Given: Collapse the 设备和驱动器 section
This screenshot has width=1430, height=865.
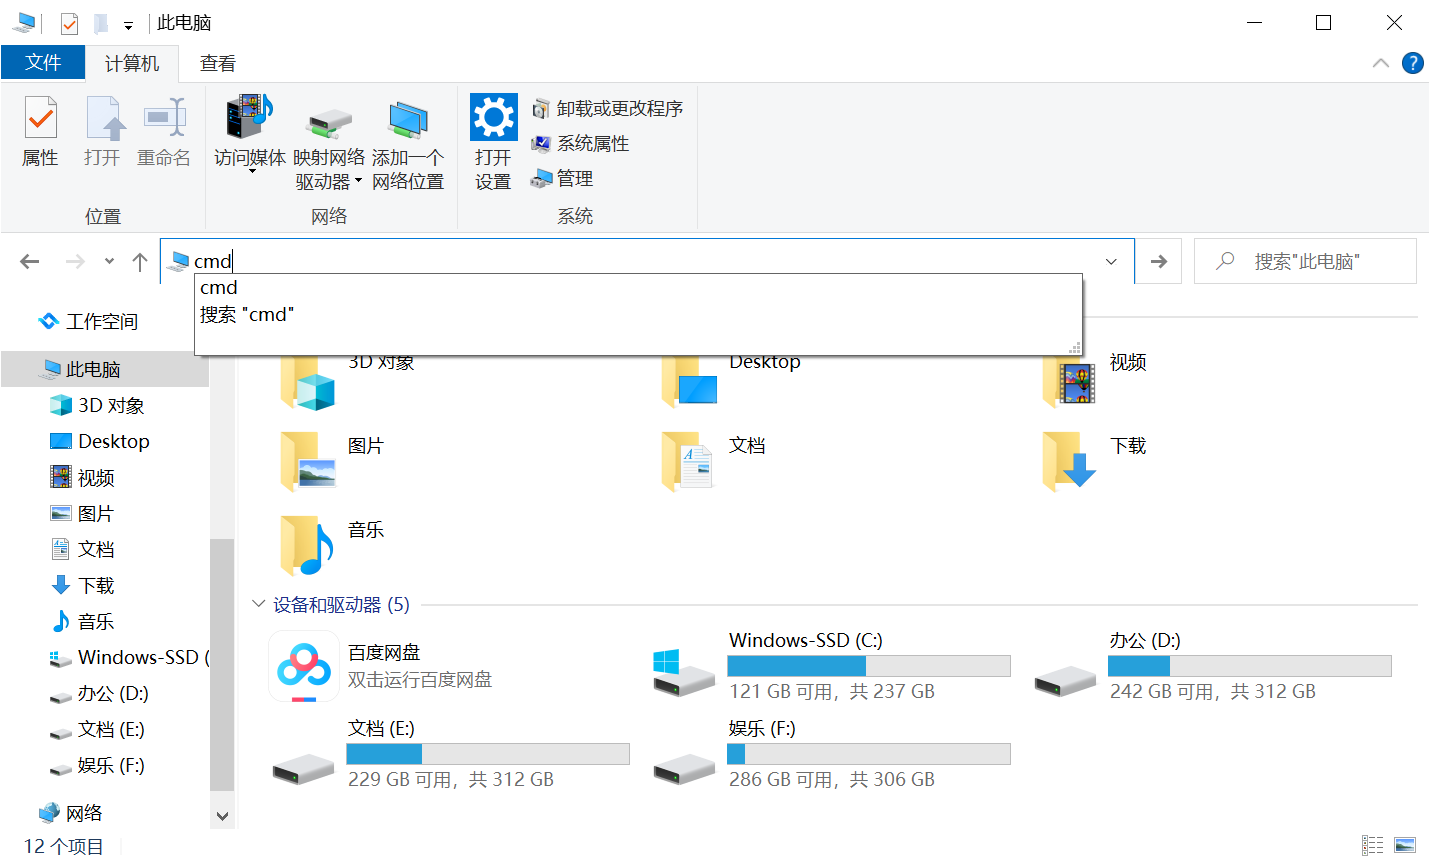Looking at the screenshot, I should pyautogui.click(x=258, y=604).
